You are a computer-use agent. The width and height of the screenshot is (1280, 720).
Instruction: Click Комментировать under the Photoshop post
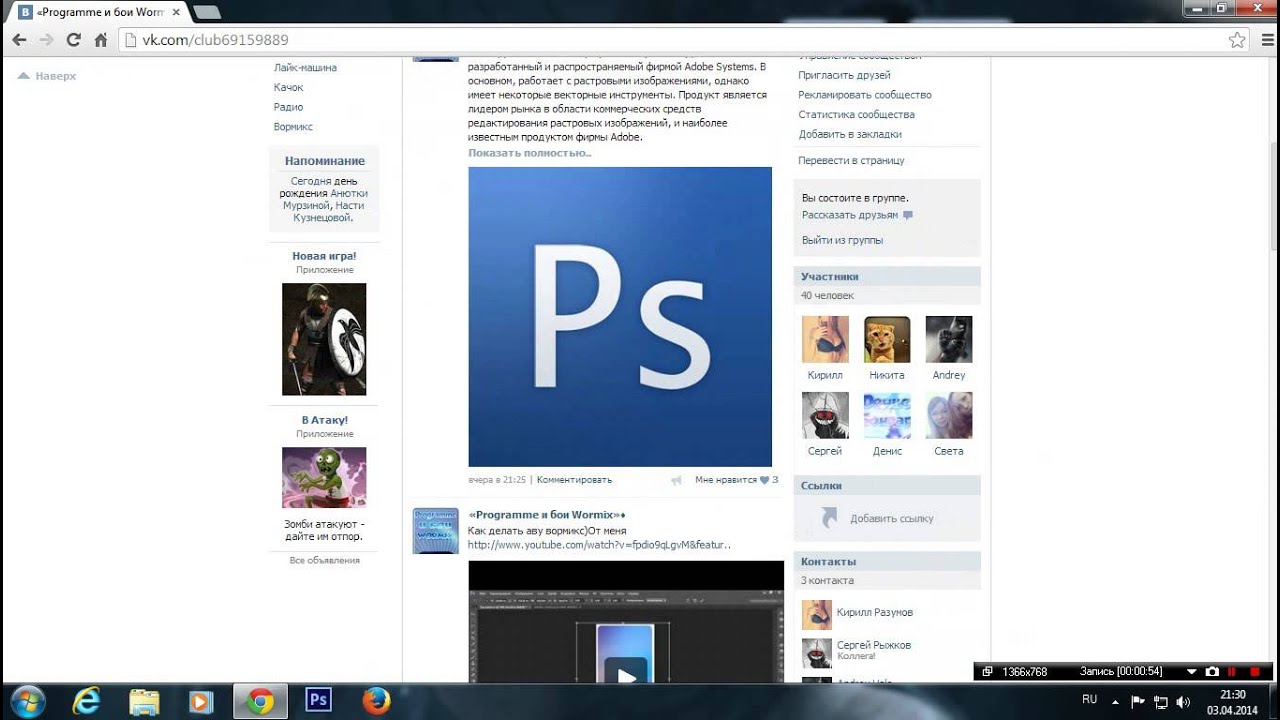[x=574, y=480]
